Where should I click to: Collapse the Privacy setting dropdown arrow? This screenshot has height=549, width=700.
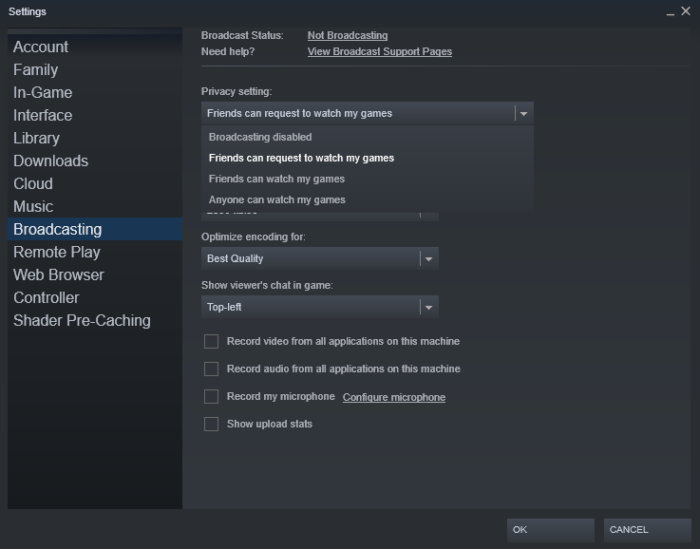pyautogui.click(x=524, y=113)
